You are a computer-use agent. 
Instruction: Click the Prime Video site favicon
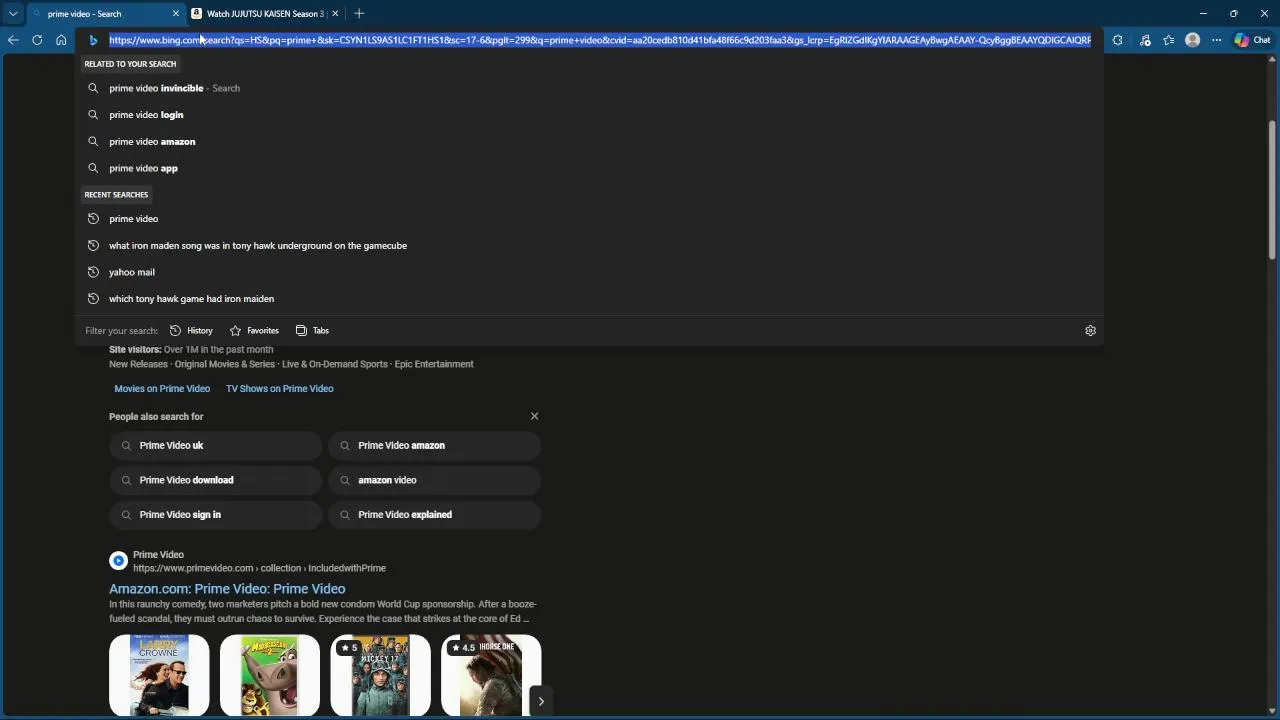click(x=118, y=561)
